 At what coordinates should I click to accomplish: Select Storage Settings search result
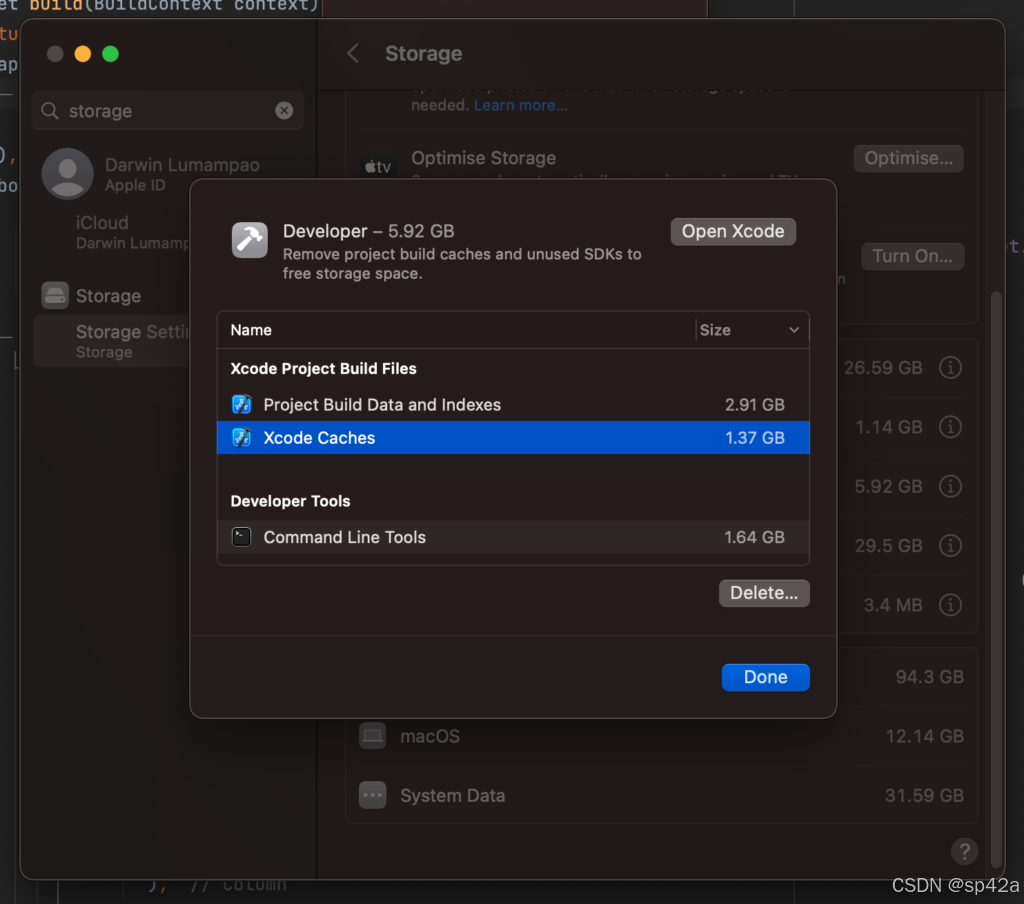click(x=111, y=341)
